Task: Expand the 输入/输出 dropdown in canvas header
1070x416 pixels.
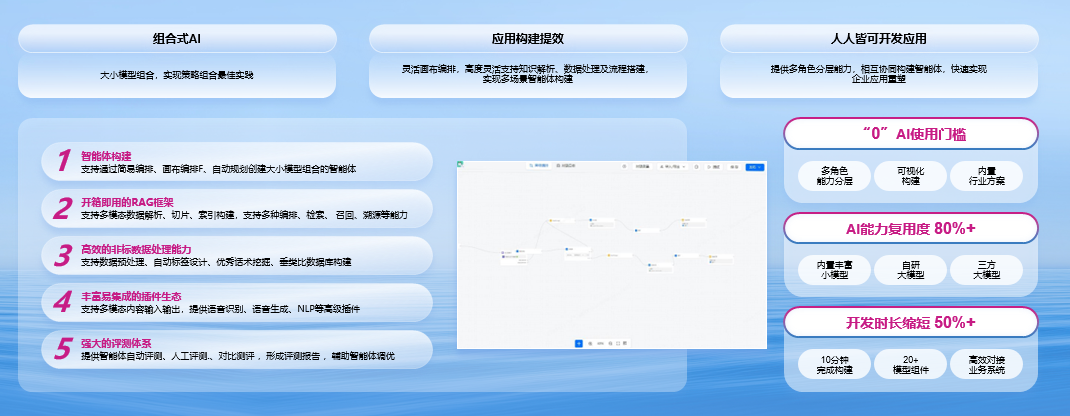Action: click(x=672, y=166)
